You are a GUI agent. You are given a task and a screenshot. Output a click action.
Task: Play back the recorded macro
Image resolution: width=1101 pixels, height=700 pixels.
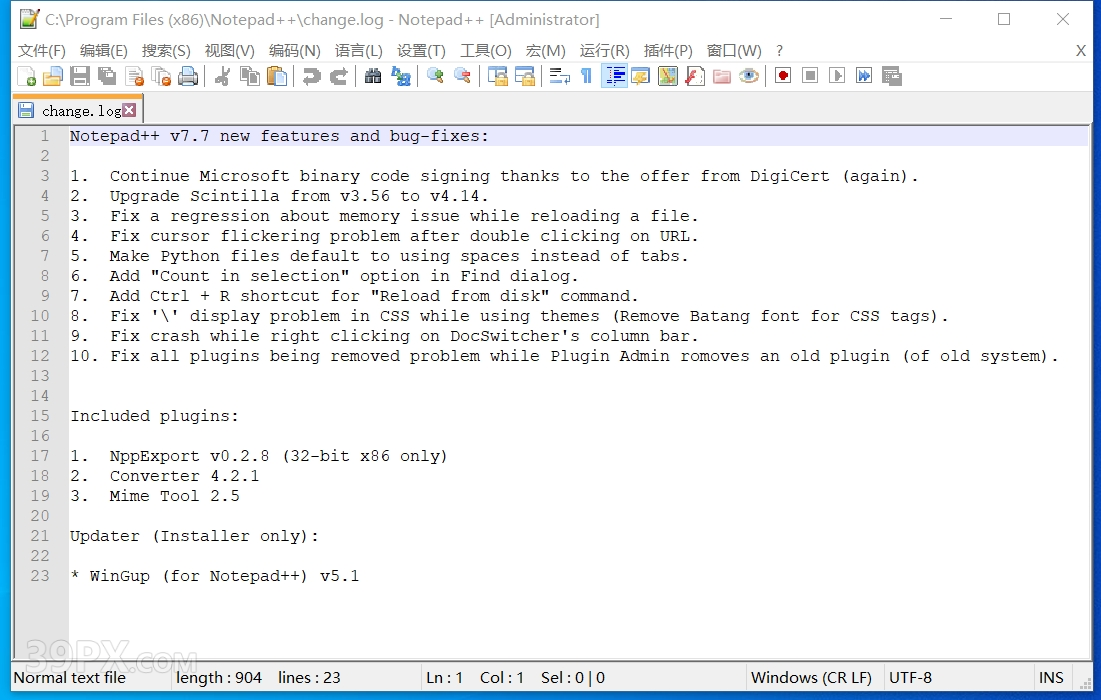(x=837, y=75)
